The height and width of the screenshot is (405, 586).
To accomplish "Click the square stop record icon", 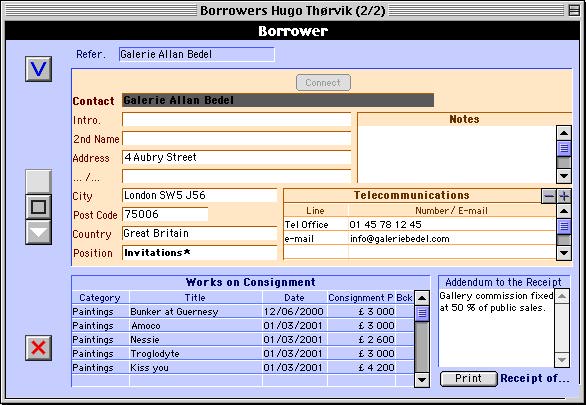I will click(38, 207).
